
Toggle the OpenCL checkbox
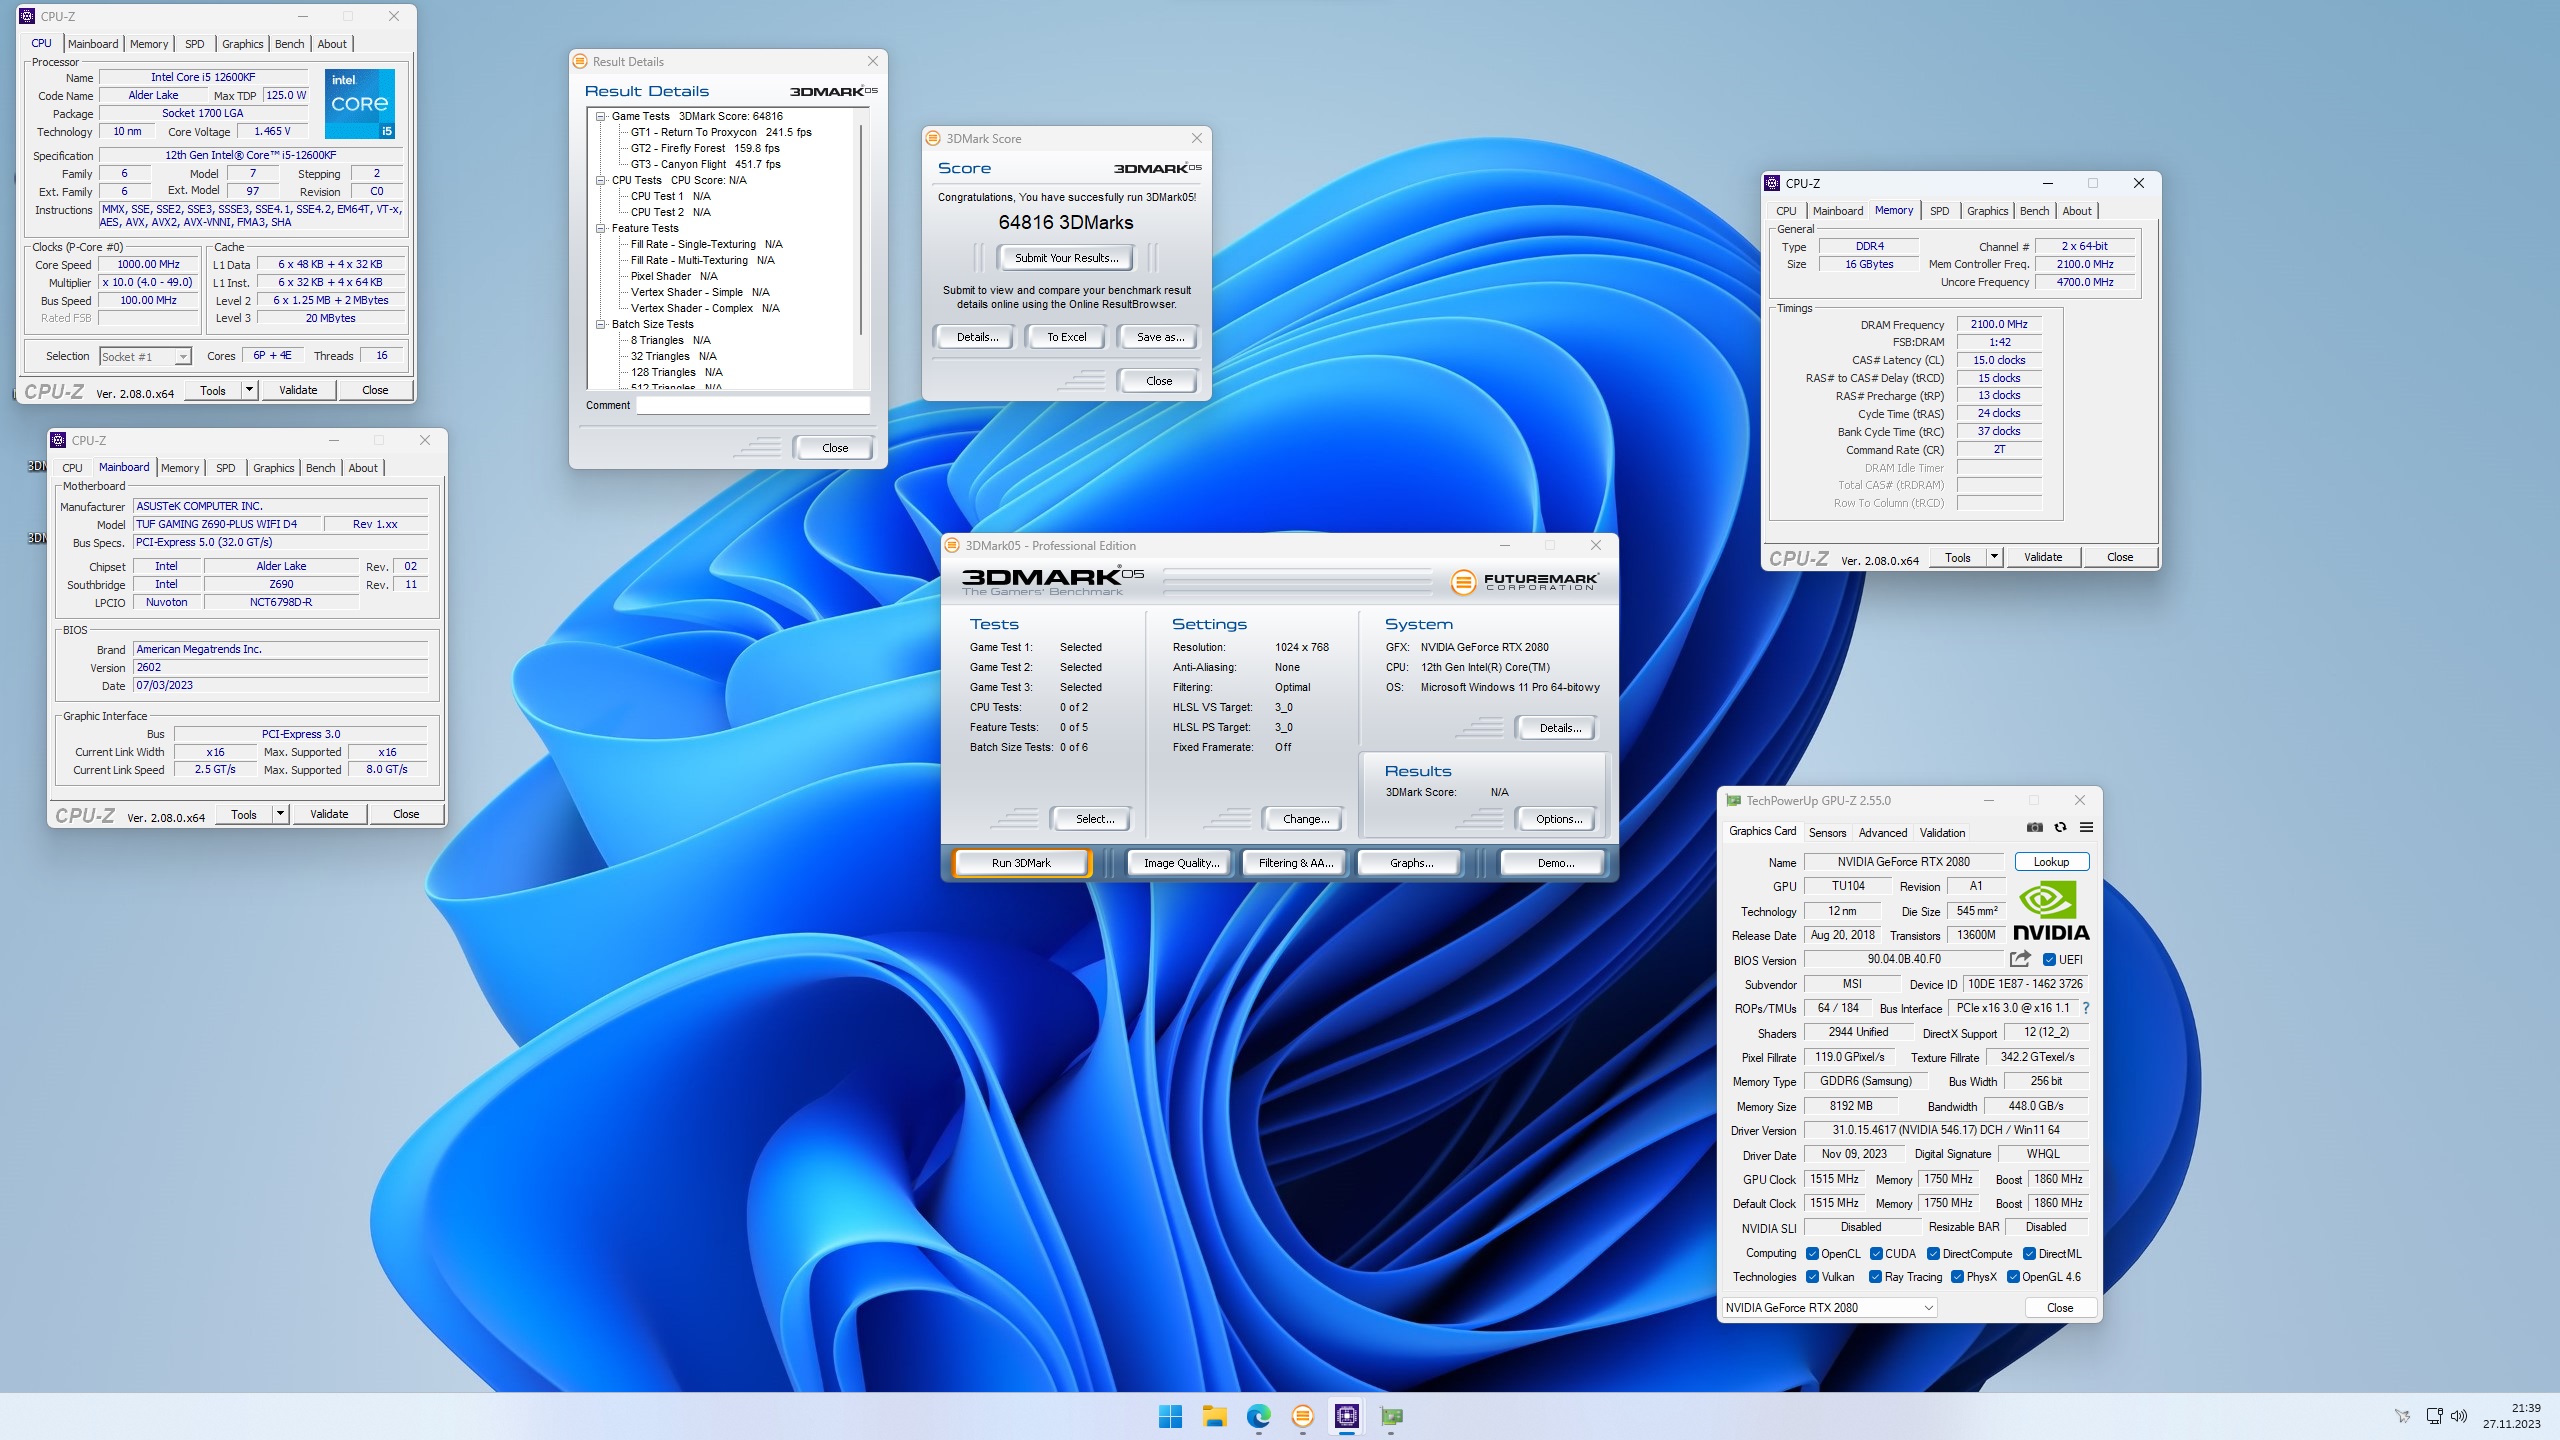point(1812,1253)
